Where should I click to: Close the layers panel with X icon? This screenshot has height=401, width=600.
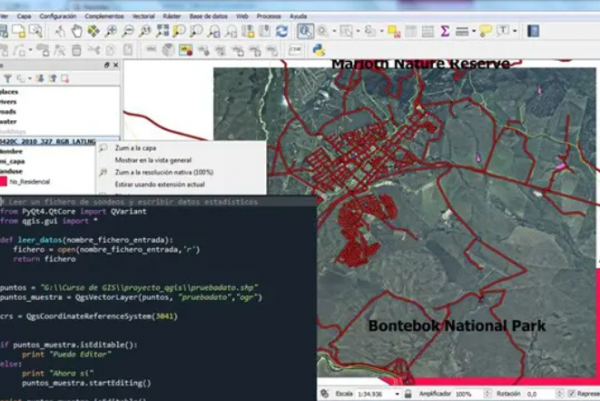pyautogui.click(x=115, y=65)
